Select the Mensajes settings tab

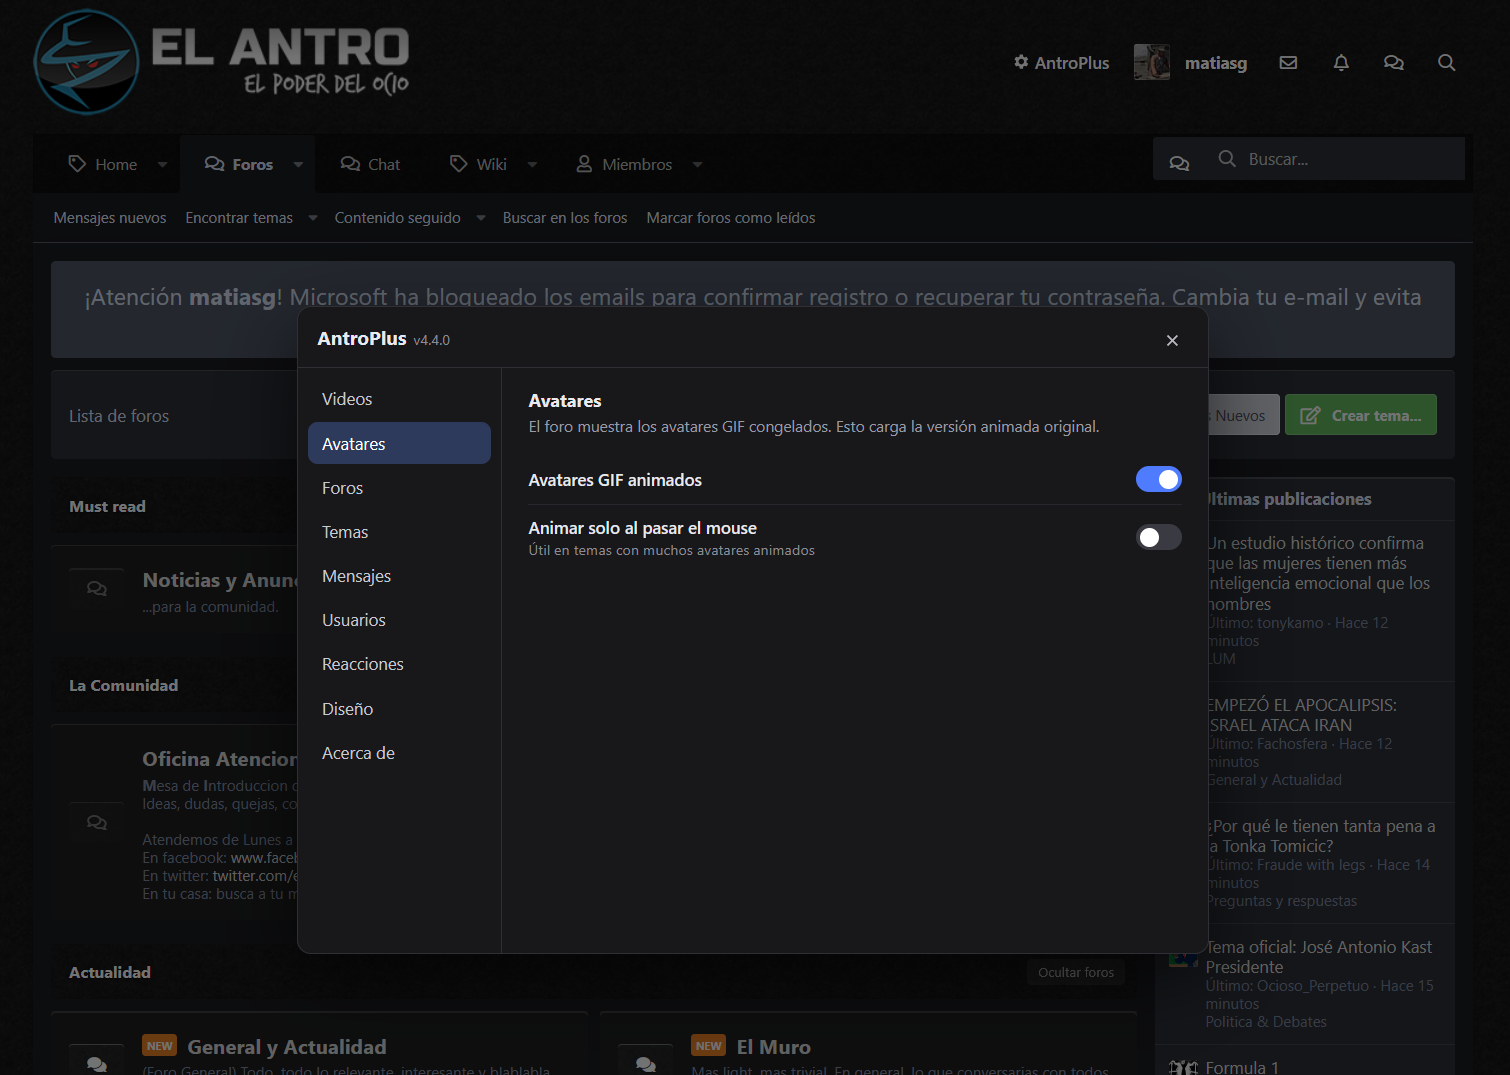pyautogui.click(x=399, y=576)
